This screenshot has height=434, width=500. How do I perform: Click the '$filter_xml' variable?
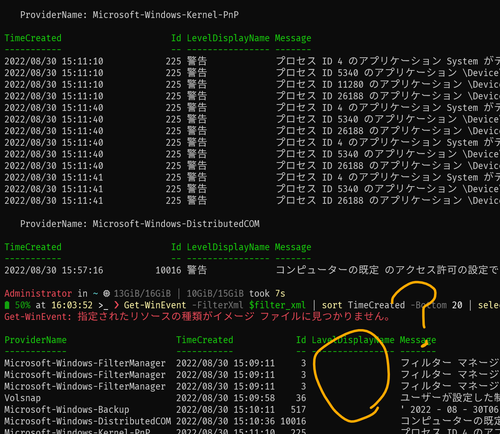click(277, 305)
